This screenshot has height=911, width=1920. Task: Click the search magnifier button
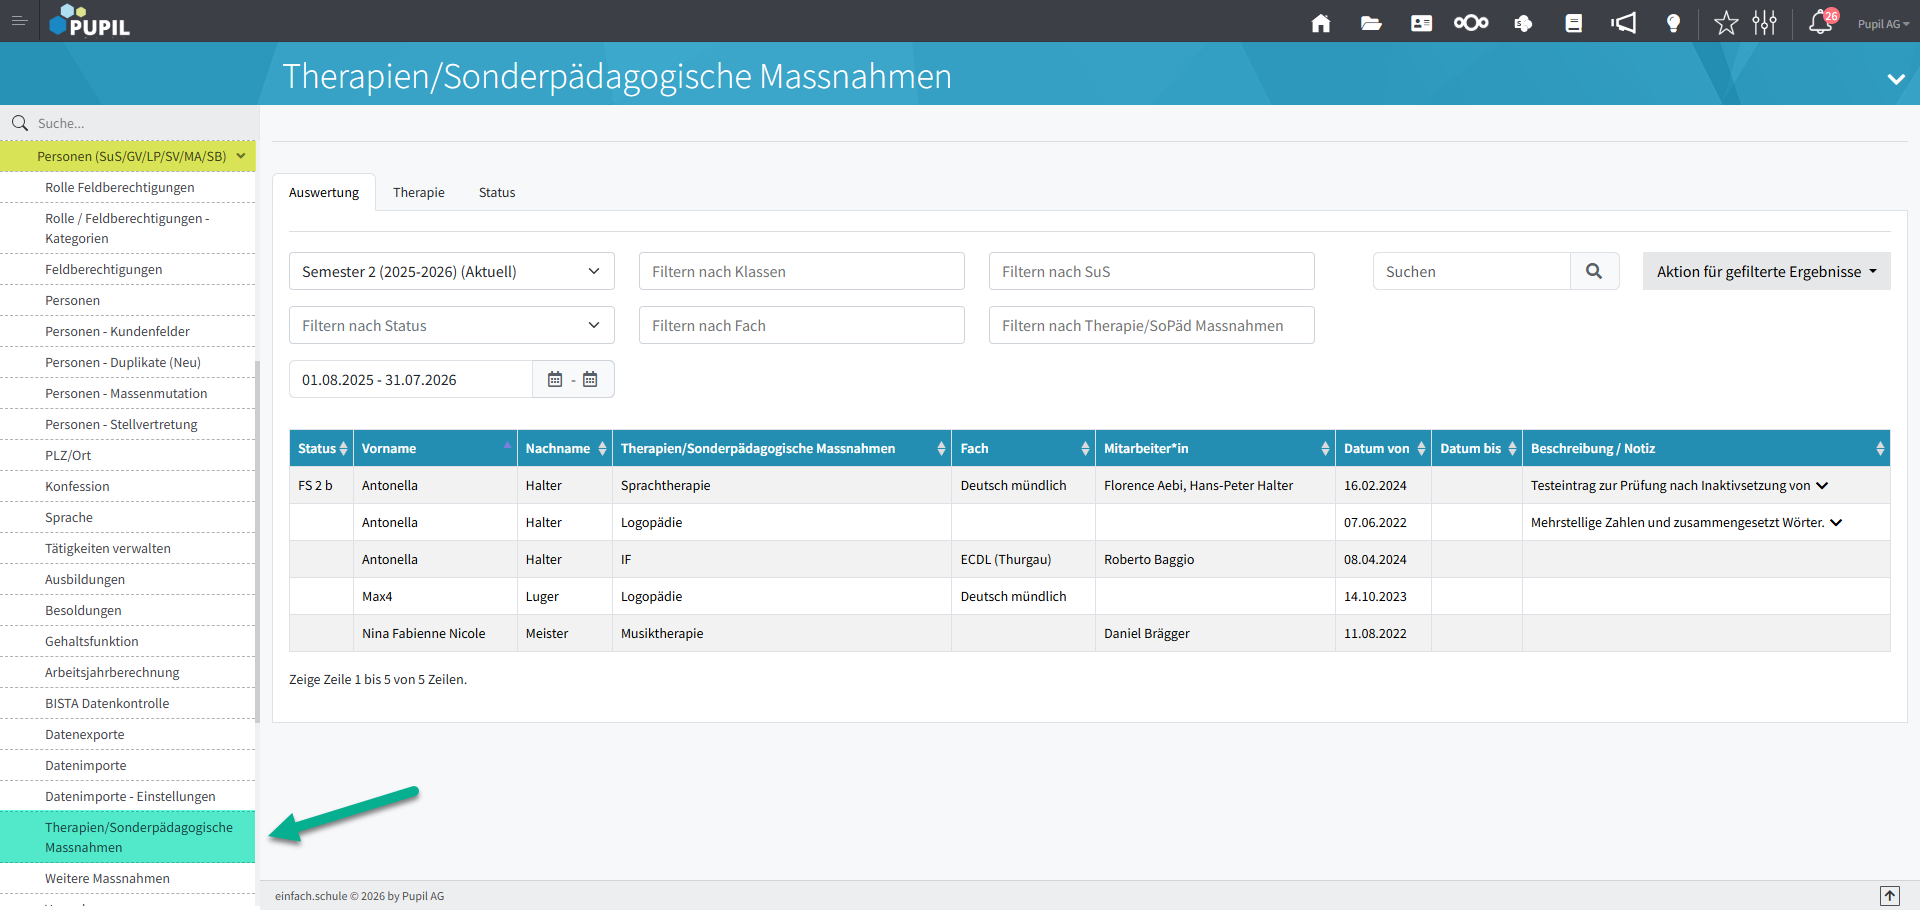[x=1594, y=271]
